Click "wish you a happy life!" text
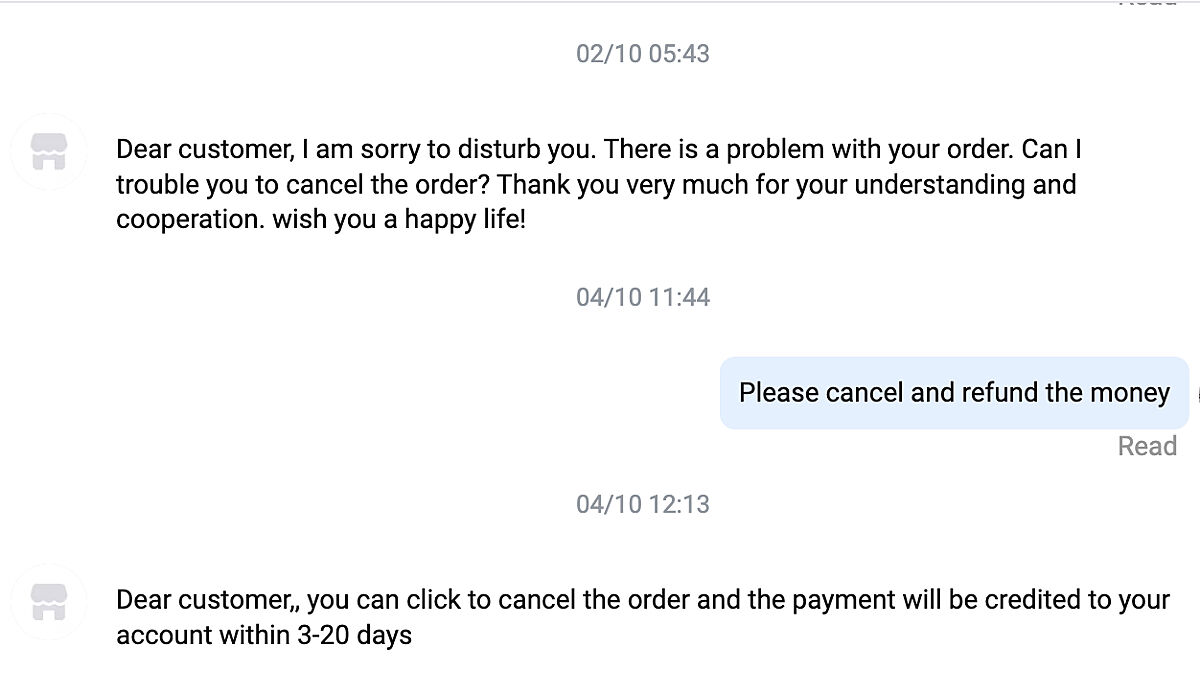Viewport: 1200px width, 694px height. click(x=398, y=220)
